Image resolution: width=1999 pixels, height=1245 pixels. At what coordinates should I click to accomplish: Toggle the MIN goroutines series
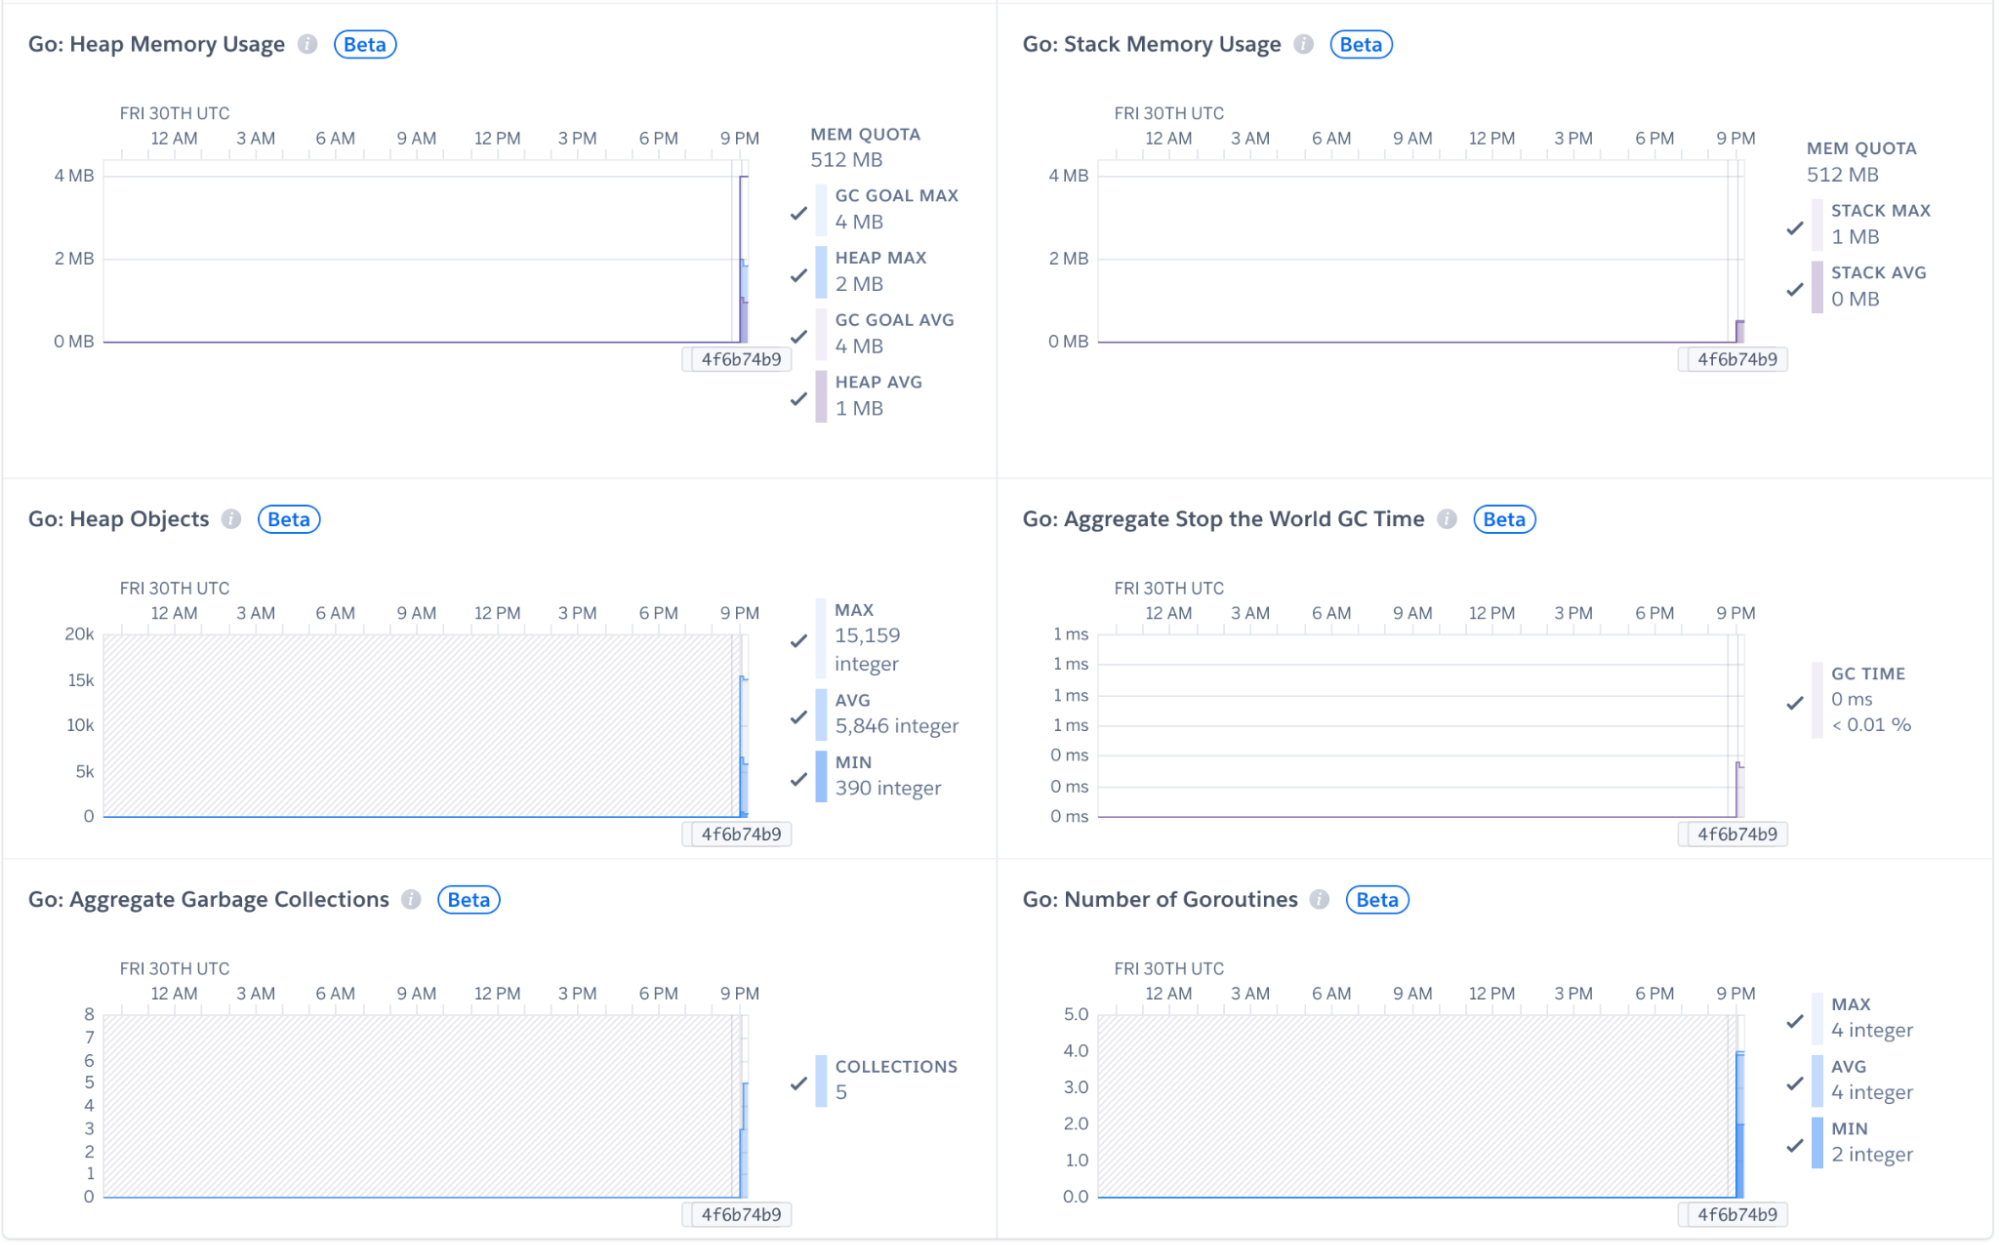click(1796, 1144)
